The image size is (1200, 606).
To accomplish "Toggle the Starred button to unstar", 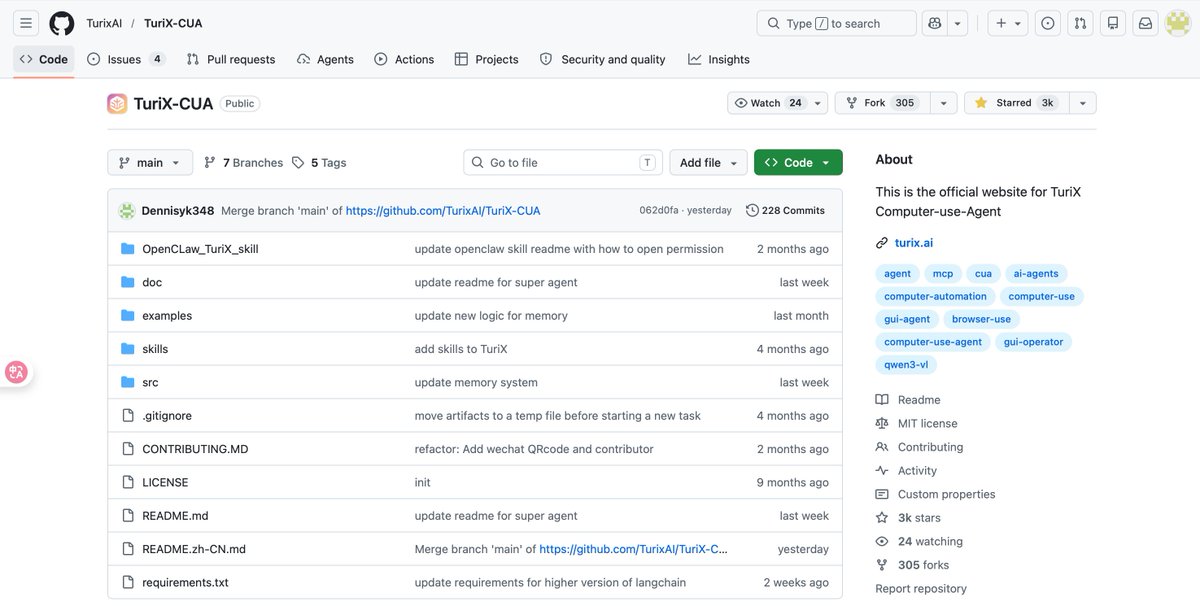I will pyautogui.click(x=1016, y=103).
